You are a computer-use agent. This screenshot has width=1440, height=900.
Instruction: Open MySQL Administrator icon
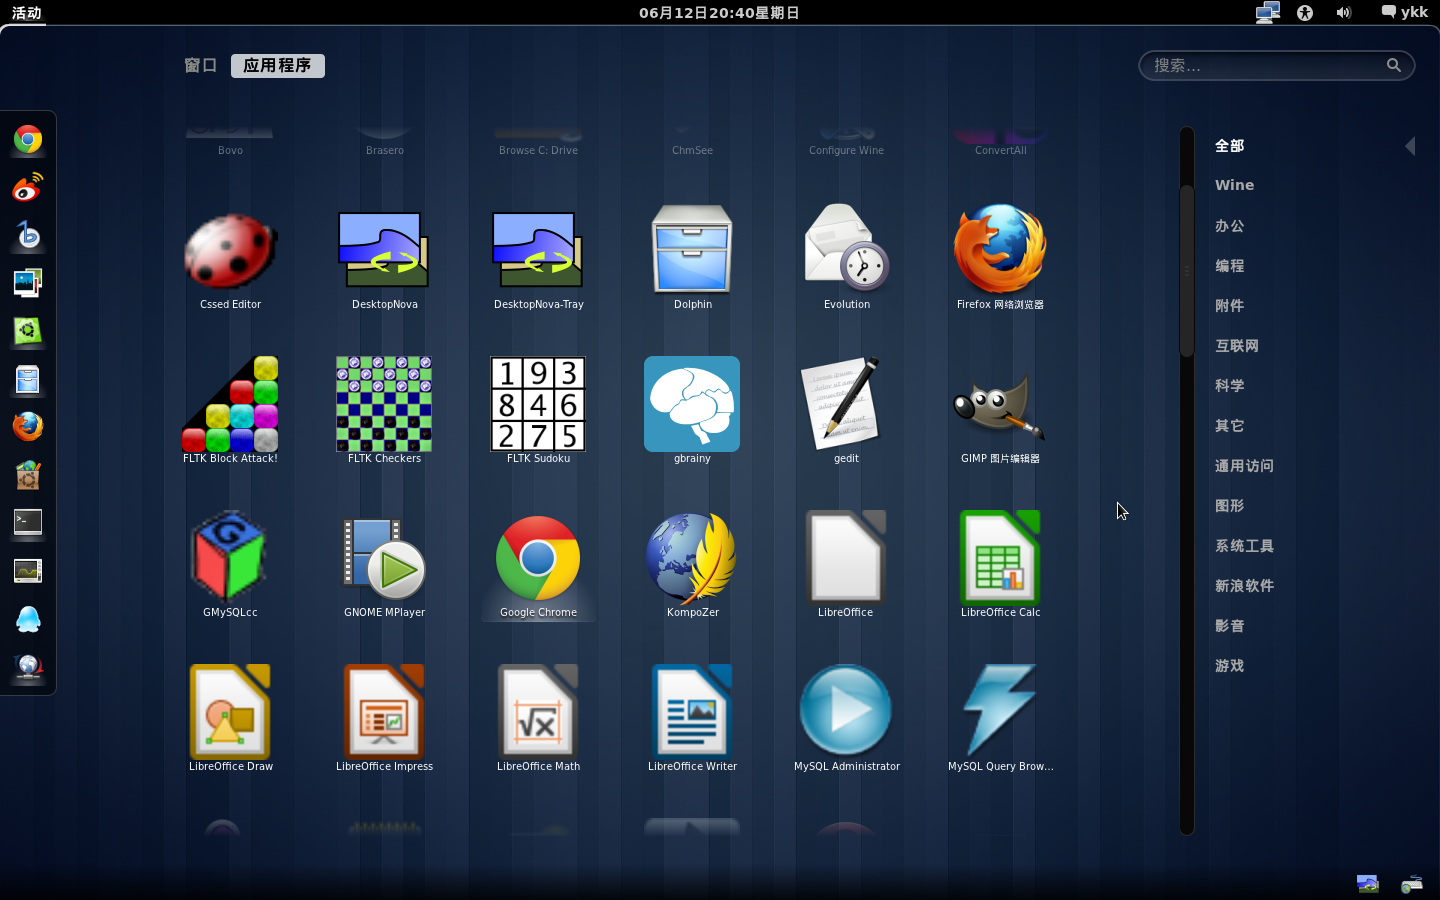coord(846,712)
